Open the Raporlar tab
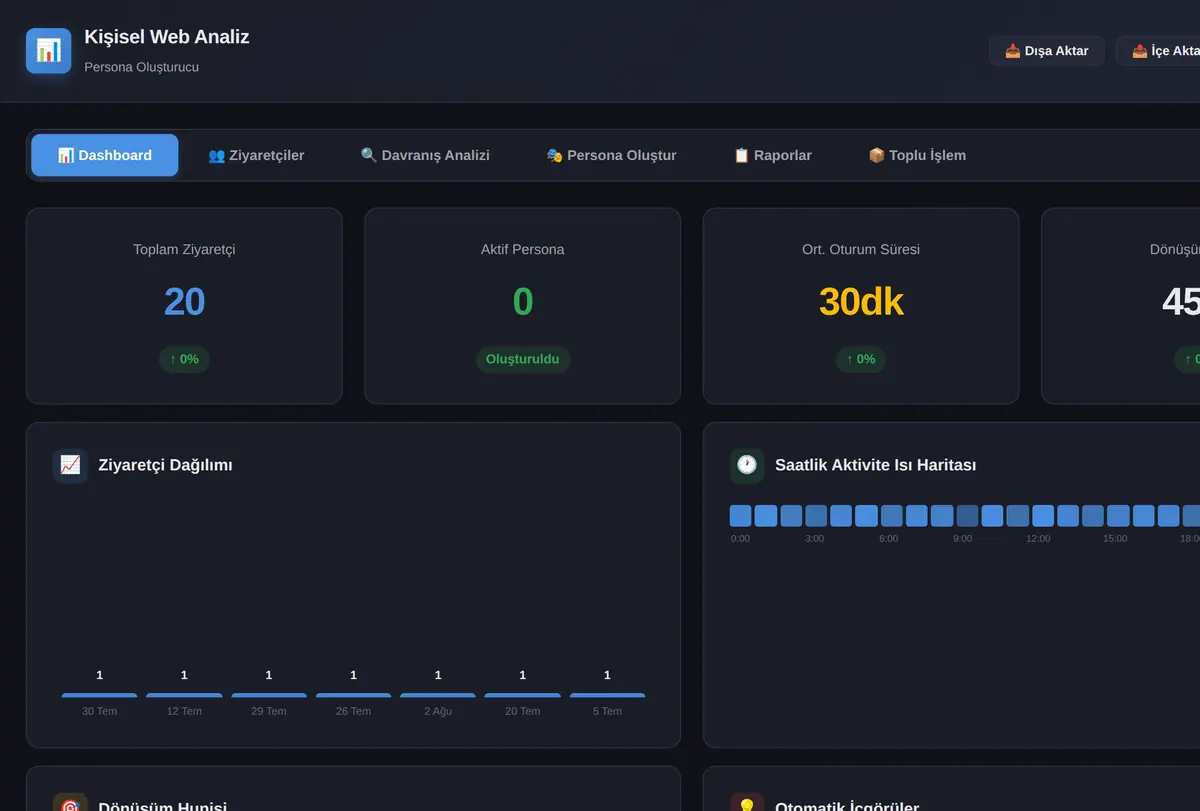This screenshot has width=1200, height=811. tap(773, 155)
